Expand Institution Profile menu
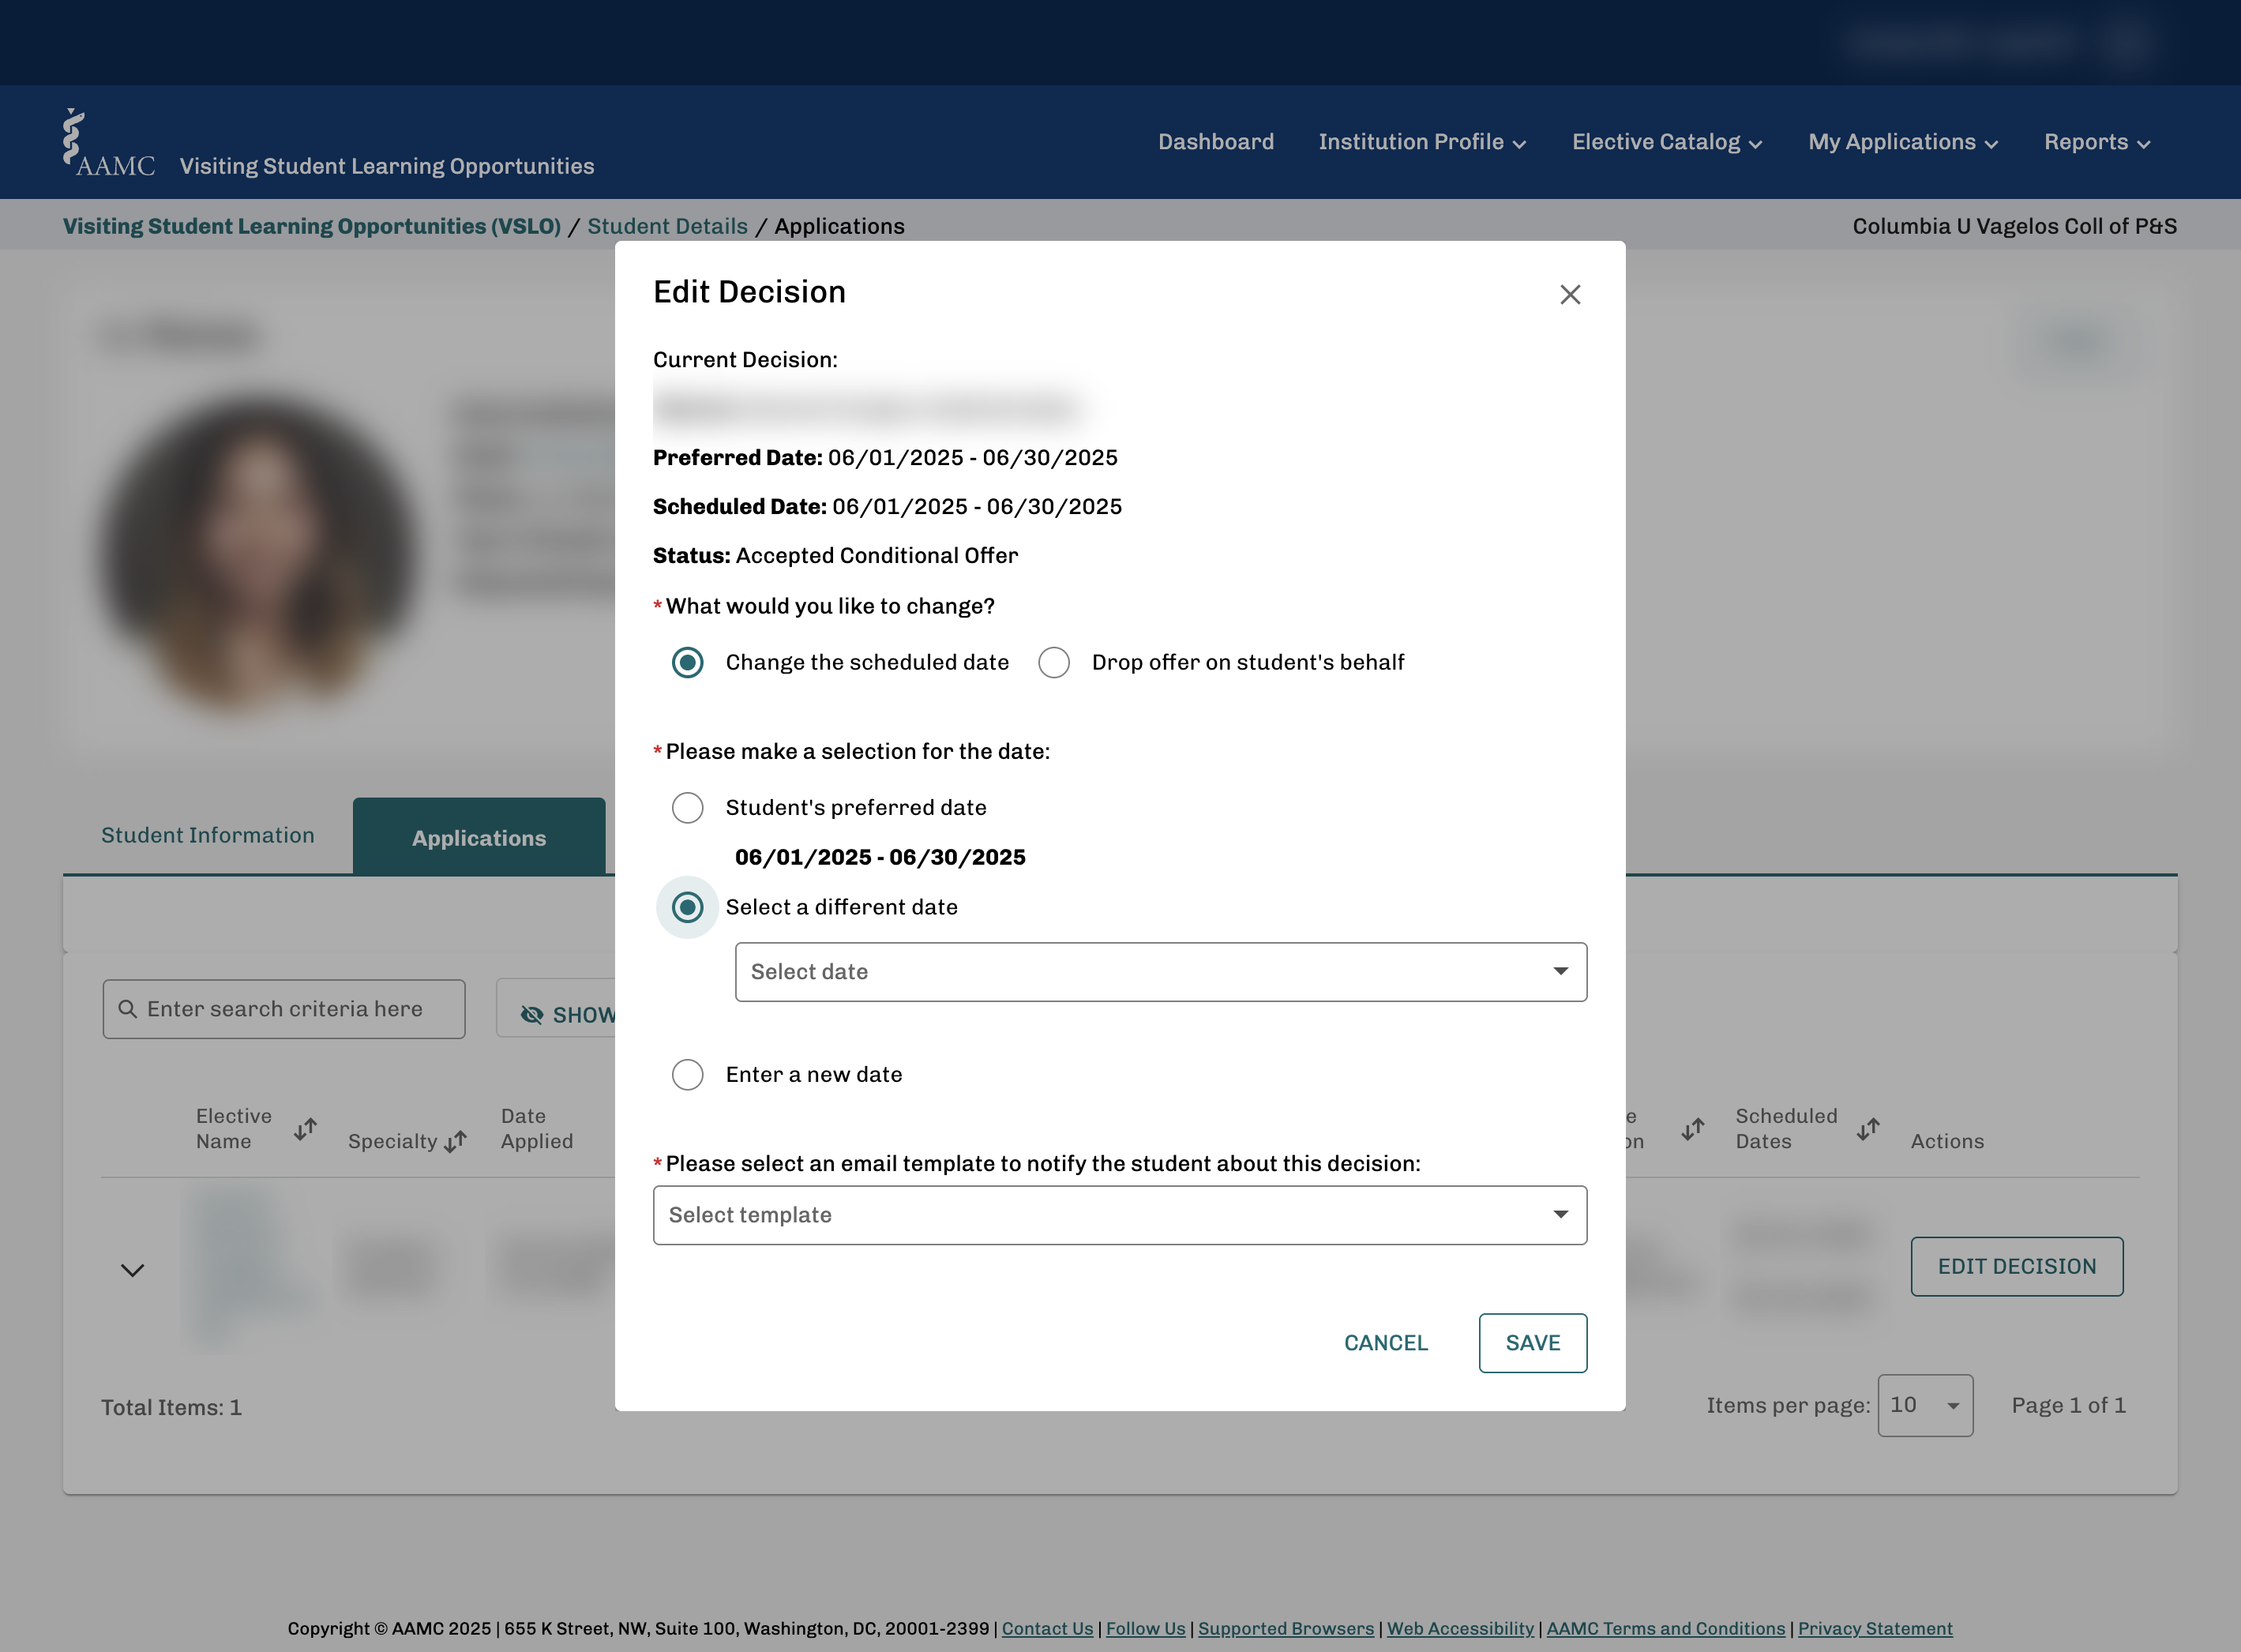Screen dimensions: 2241x1652 tap(1422, 142)
